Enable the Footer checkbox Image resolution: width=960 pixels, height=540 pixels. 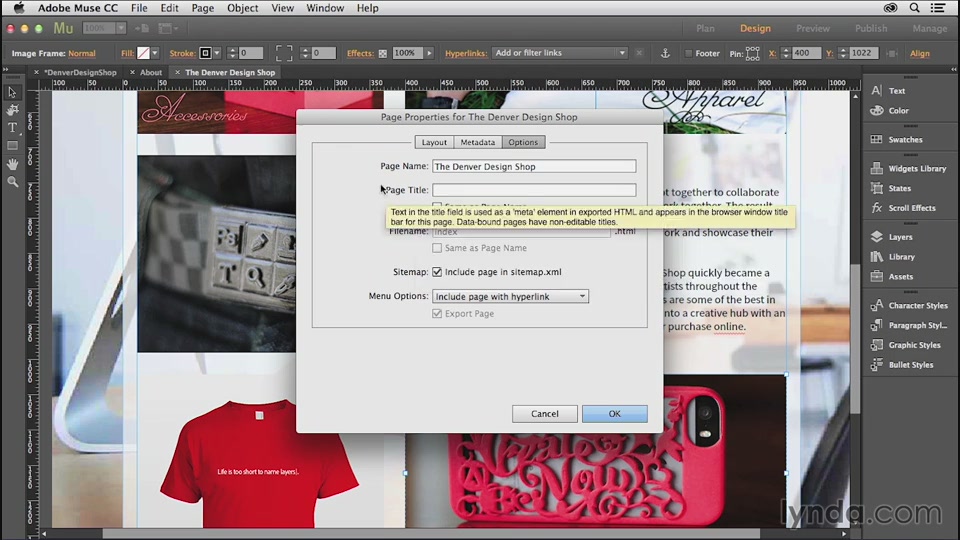tap(688, 53)
